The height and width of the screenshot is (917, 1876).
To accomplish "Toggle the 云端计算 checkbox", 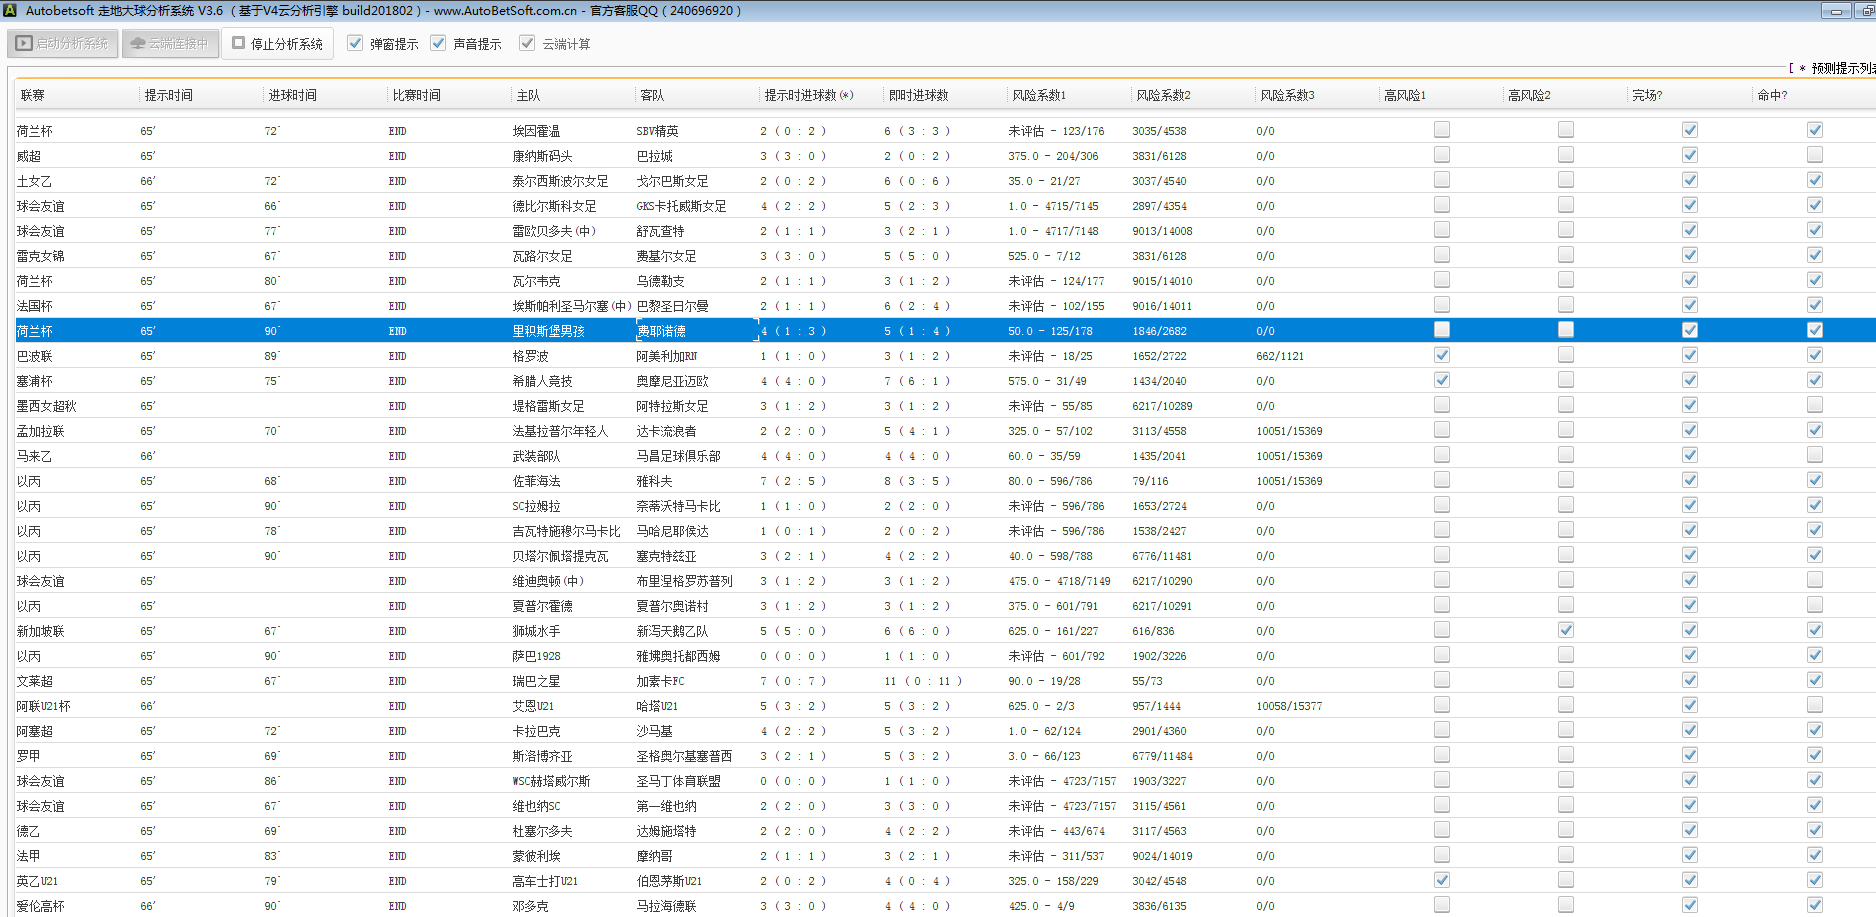I will [x=527, y=44].
